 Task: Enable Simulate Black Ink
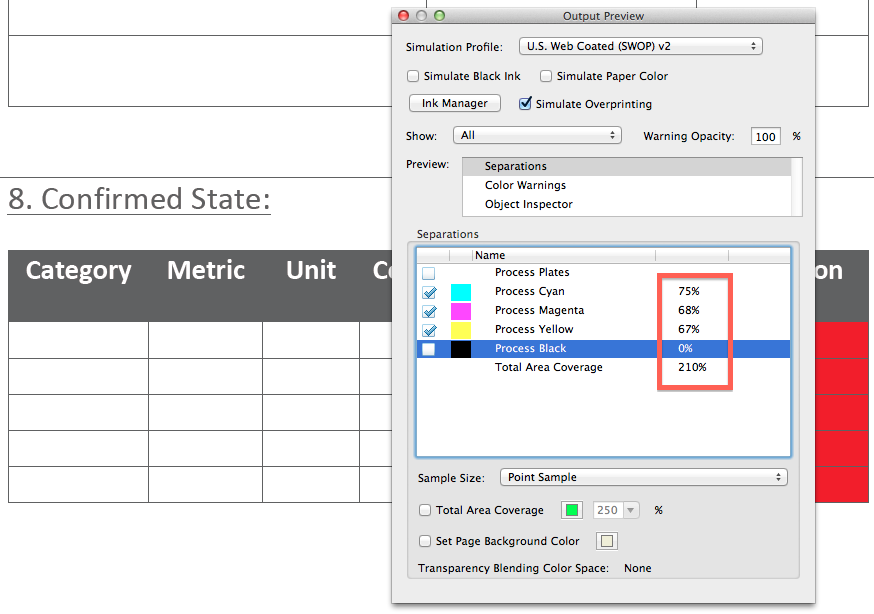(413, 76)
